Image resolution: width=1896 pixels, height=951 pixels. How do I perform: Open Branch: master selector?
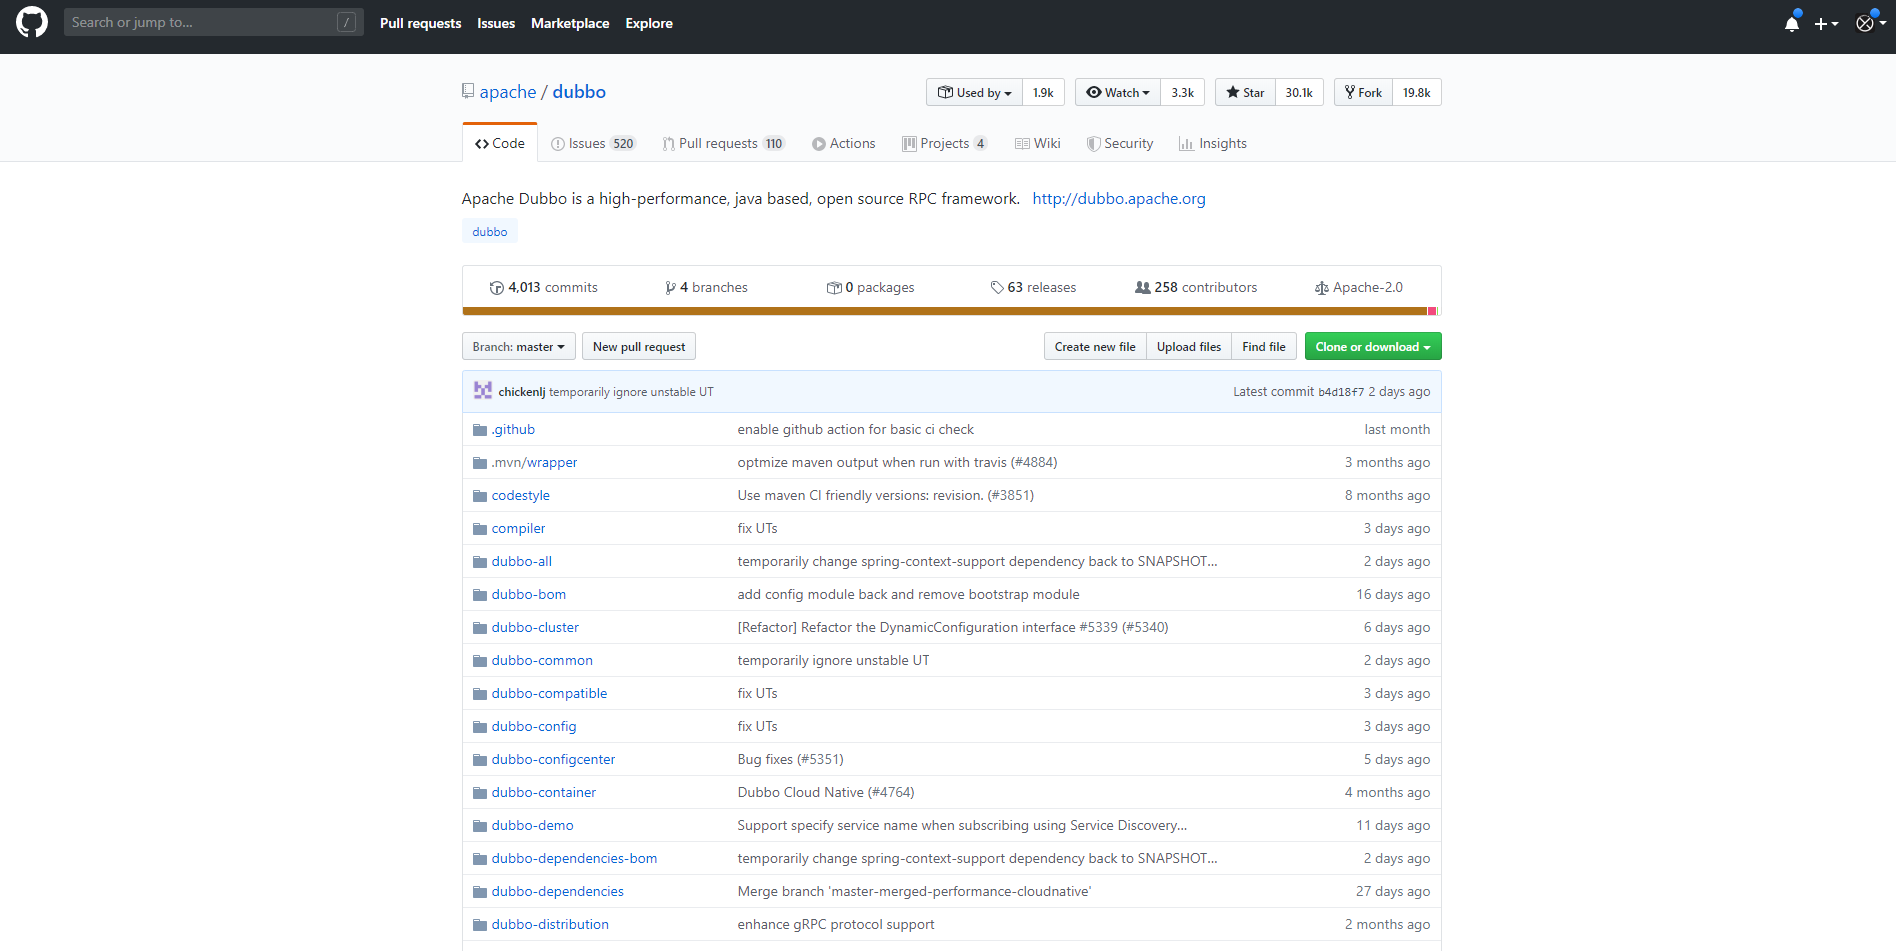pyautogui.click(x=518, y=347)
